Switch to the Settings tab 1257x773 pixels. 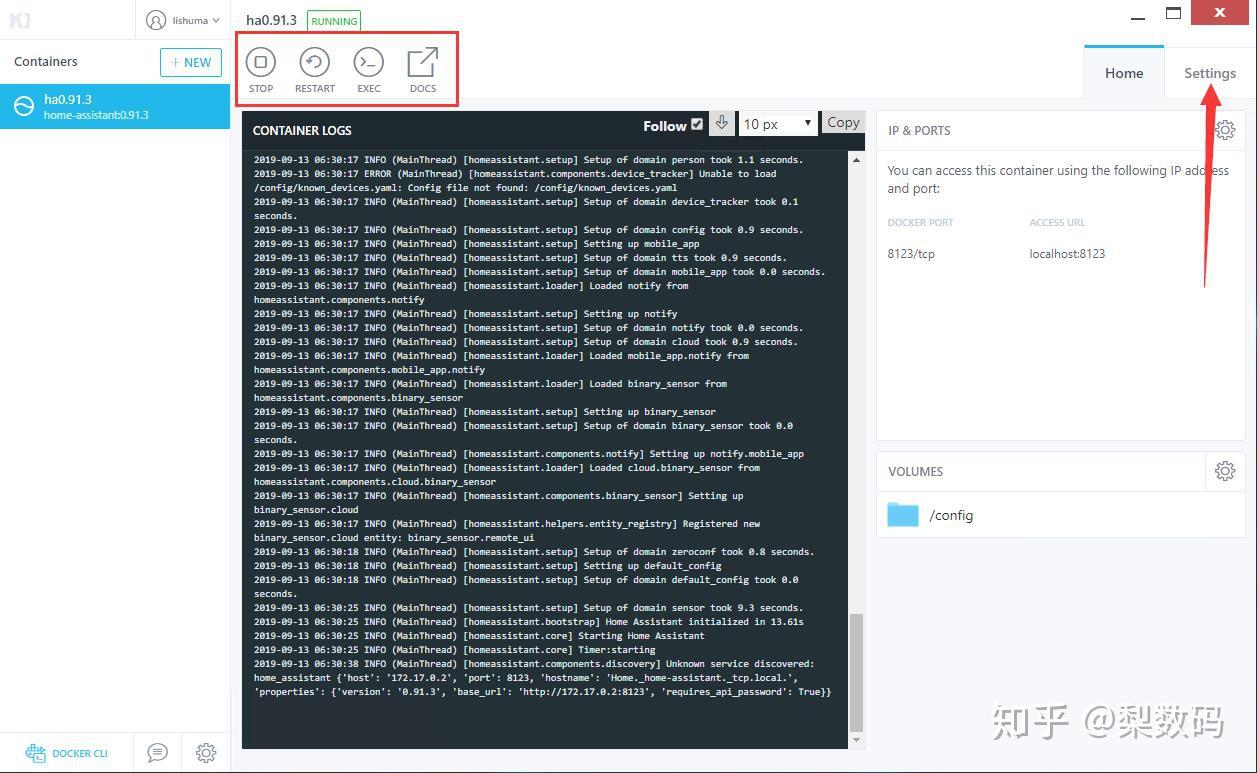tap(1209, 73)
